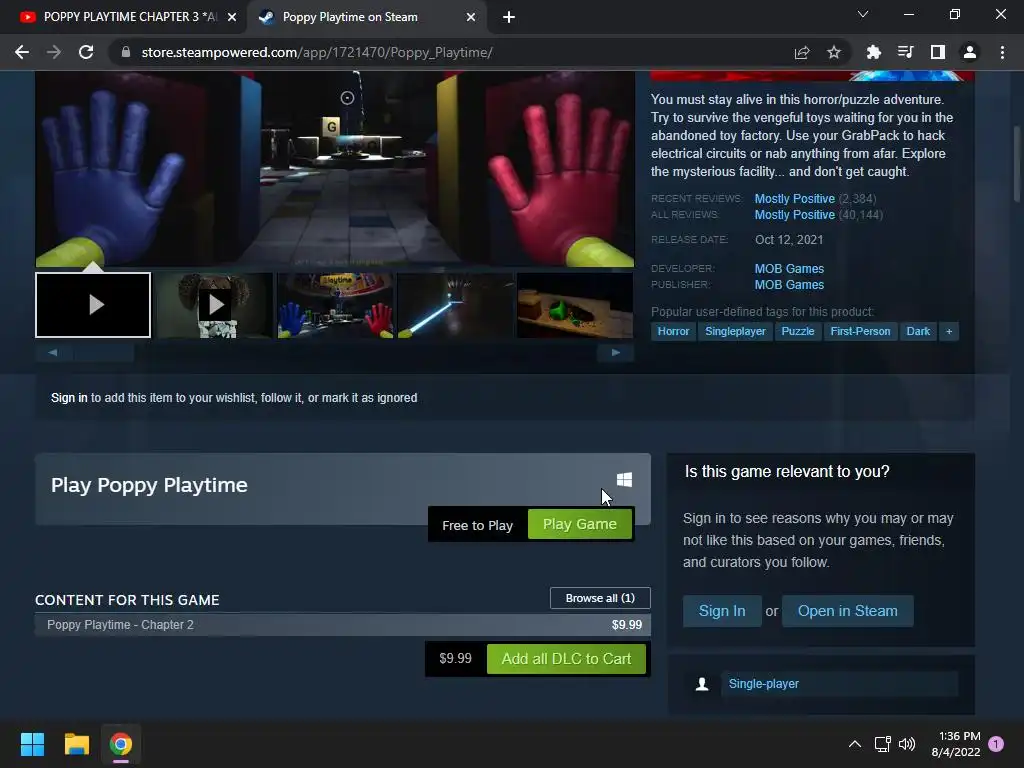Image resolution: width=1024 pixels, height=768 pixels.
Task: Click the Sign In button
Action: [722, 611]
